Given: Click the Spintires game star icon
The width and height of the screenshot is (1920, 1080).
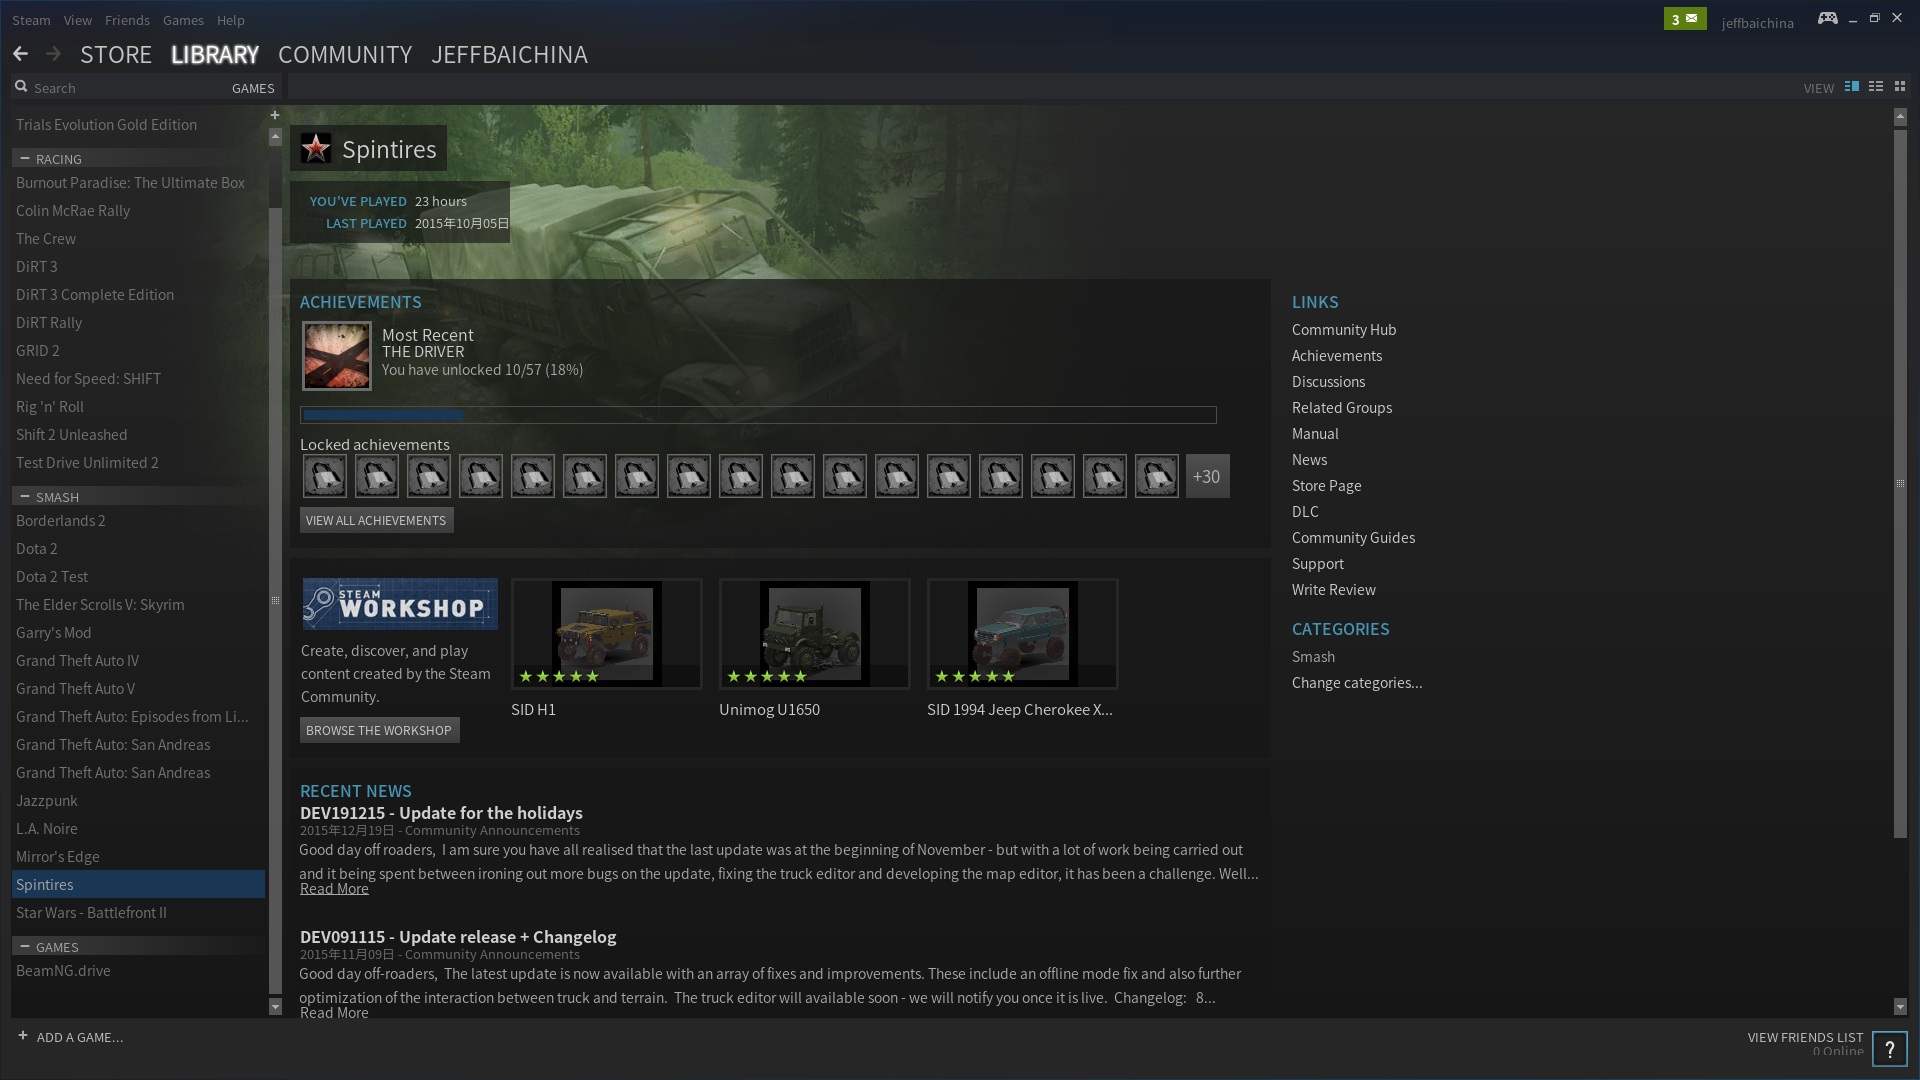Looking at the screenshot, I should 316,148.
